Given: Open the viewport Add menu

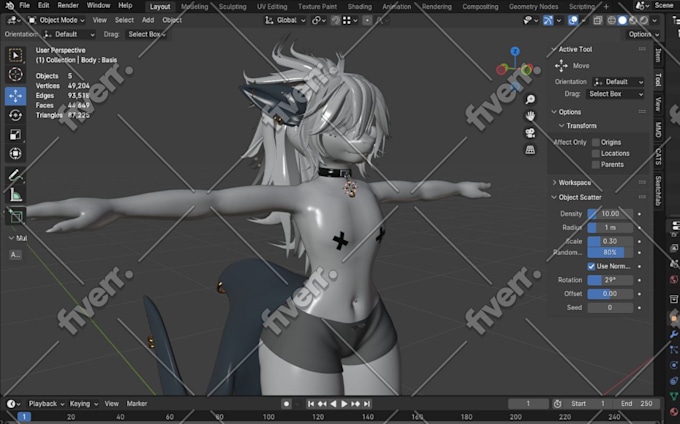Looking at the screenshot, I should (148, 20).
